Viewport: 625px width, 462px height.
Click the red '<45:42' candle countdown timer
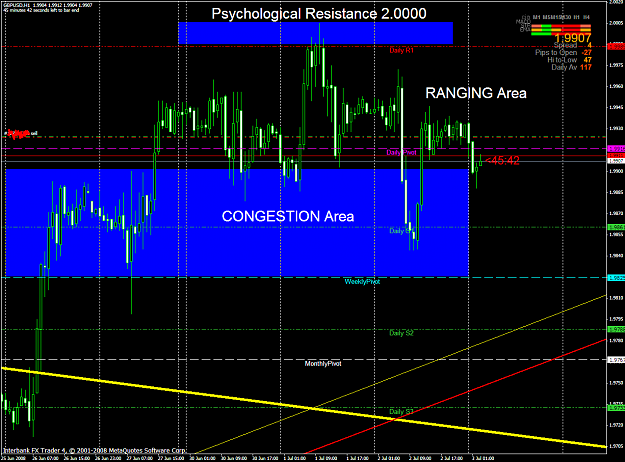point(503,161)
